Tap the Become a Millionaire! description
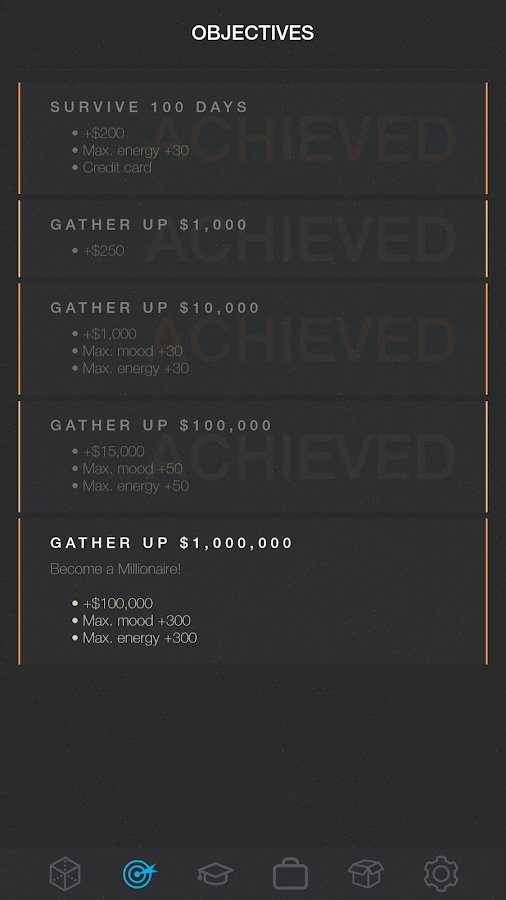This screenshot has width=506, height=900. [115, 569]
